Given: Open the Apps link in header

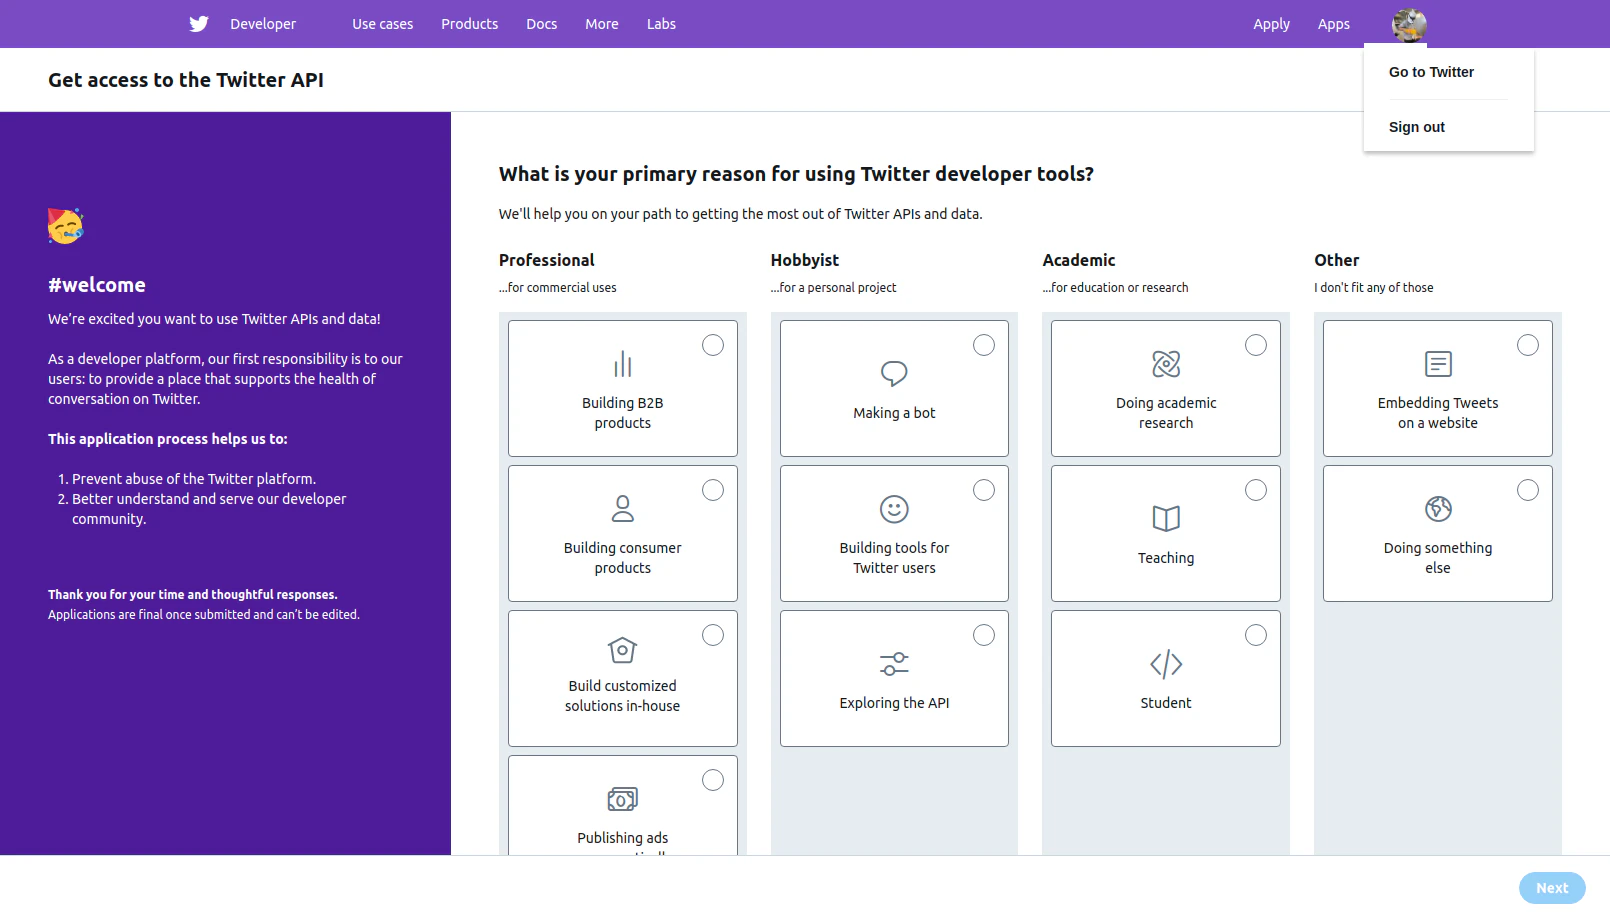Looking at the screenshot, I should pyautogui.click(x=1334, y=24).
